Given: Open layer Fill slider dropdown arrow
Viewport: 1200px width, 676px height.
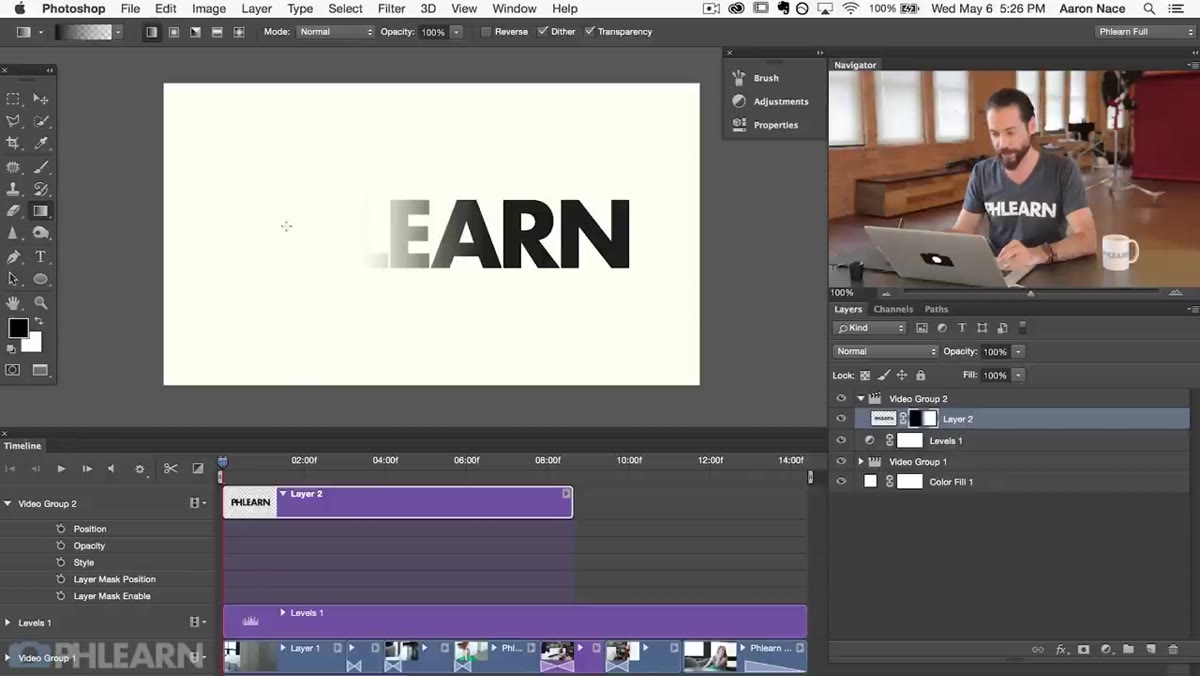Looking at the screenshot, I should [1018, 375].
